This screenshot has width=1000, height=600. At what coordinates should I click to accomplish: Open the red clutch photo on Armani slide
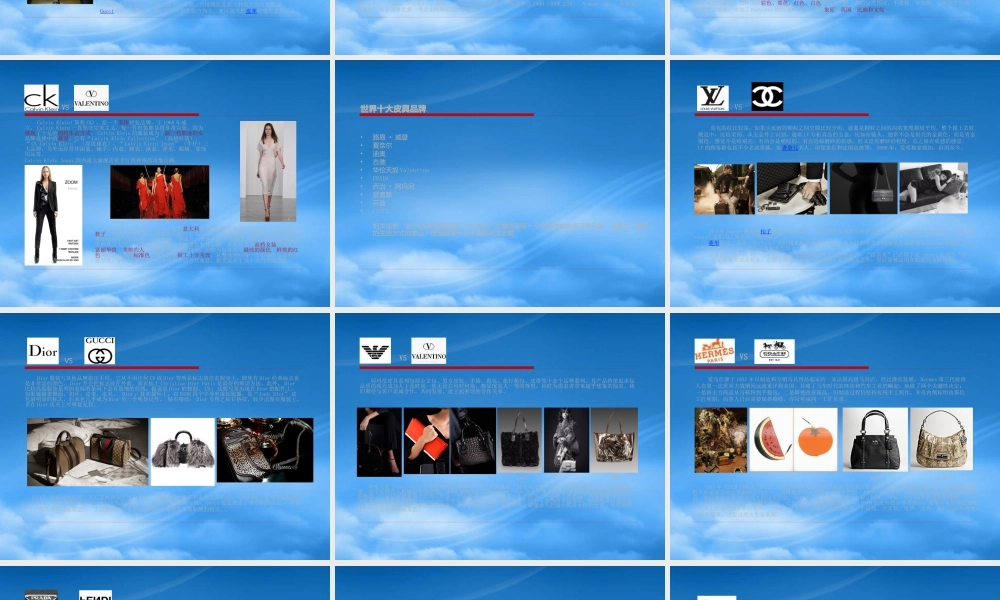pos(427,441)
